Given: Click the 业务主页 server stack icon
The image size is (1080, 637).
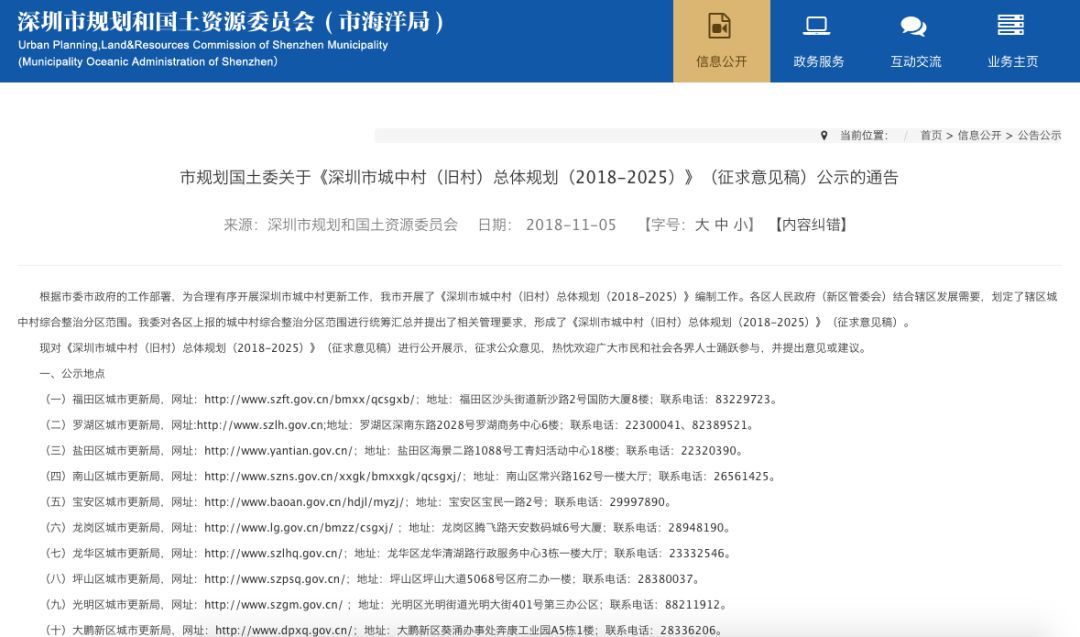Looking at the screenshot, I should click(1011, 25).
